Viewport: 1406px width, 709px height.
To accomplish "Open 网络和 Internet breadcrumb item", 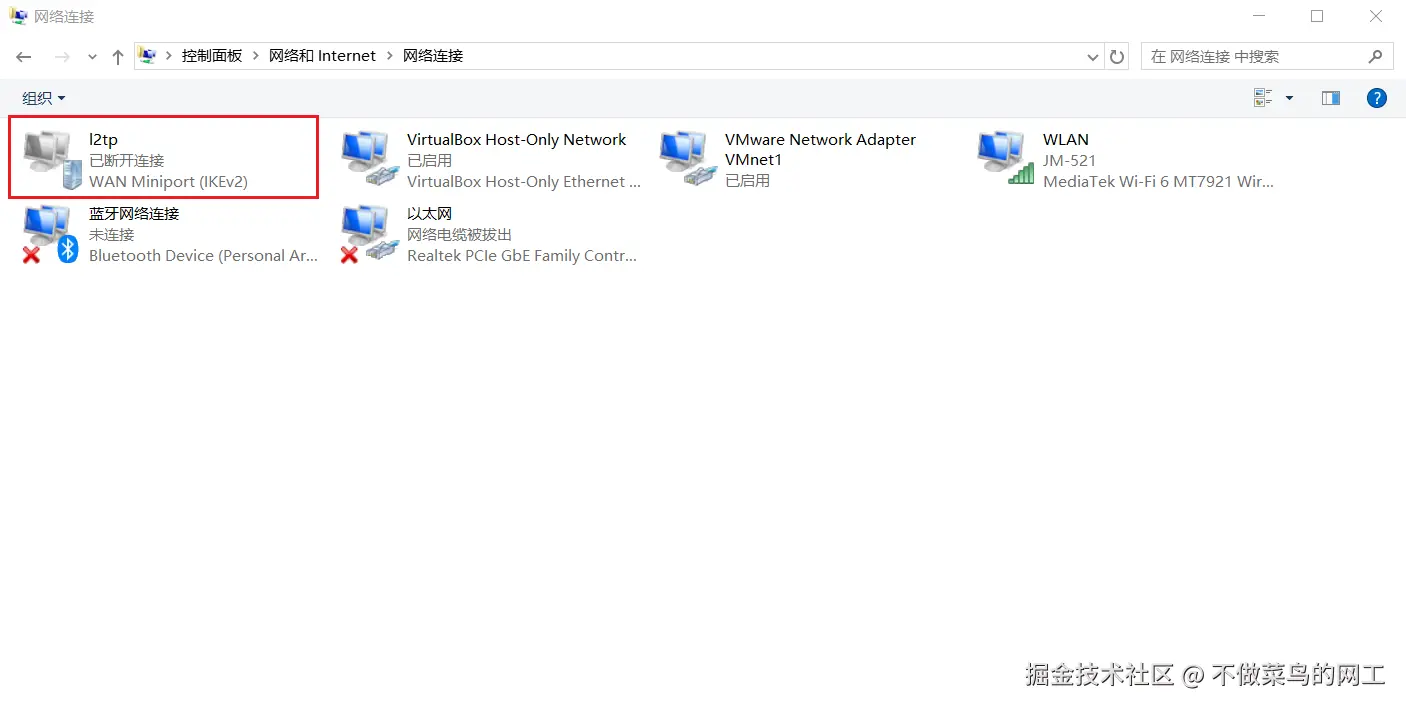I will 322,56.
